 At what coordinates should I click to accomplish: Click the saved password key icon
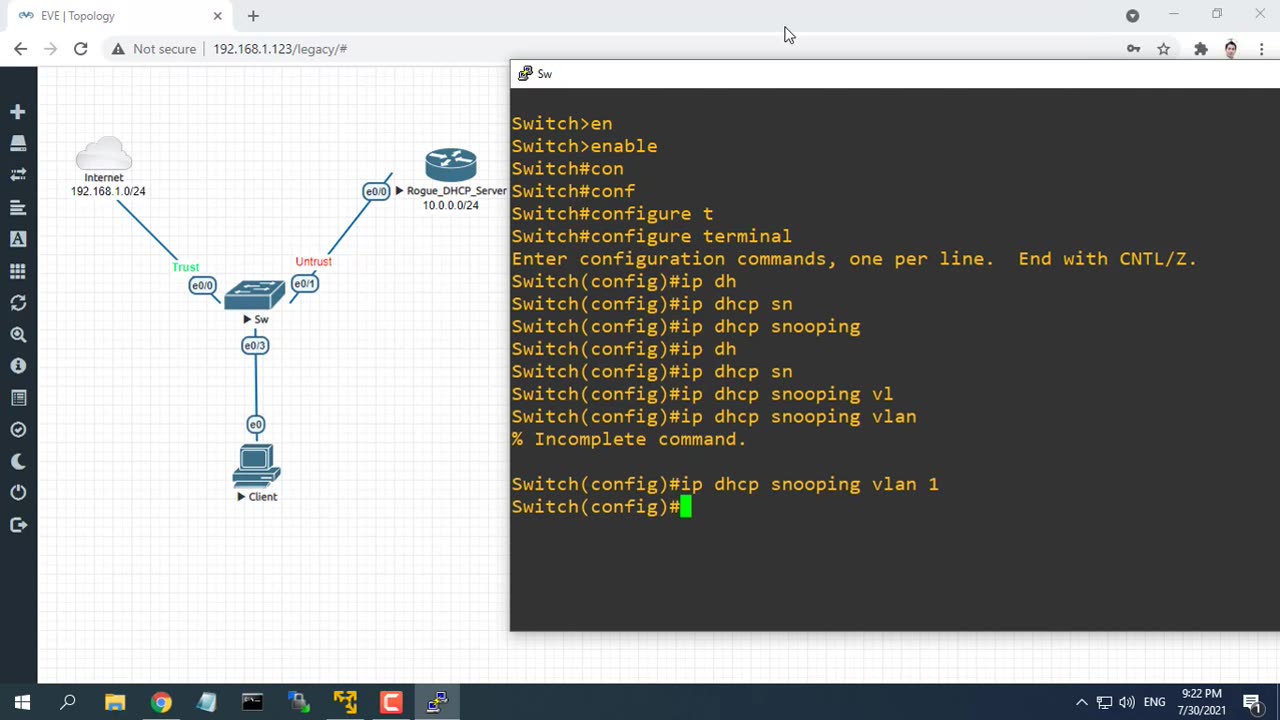tap(1133, 49)
